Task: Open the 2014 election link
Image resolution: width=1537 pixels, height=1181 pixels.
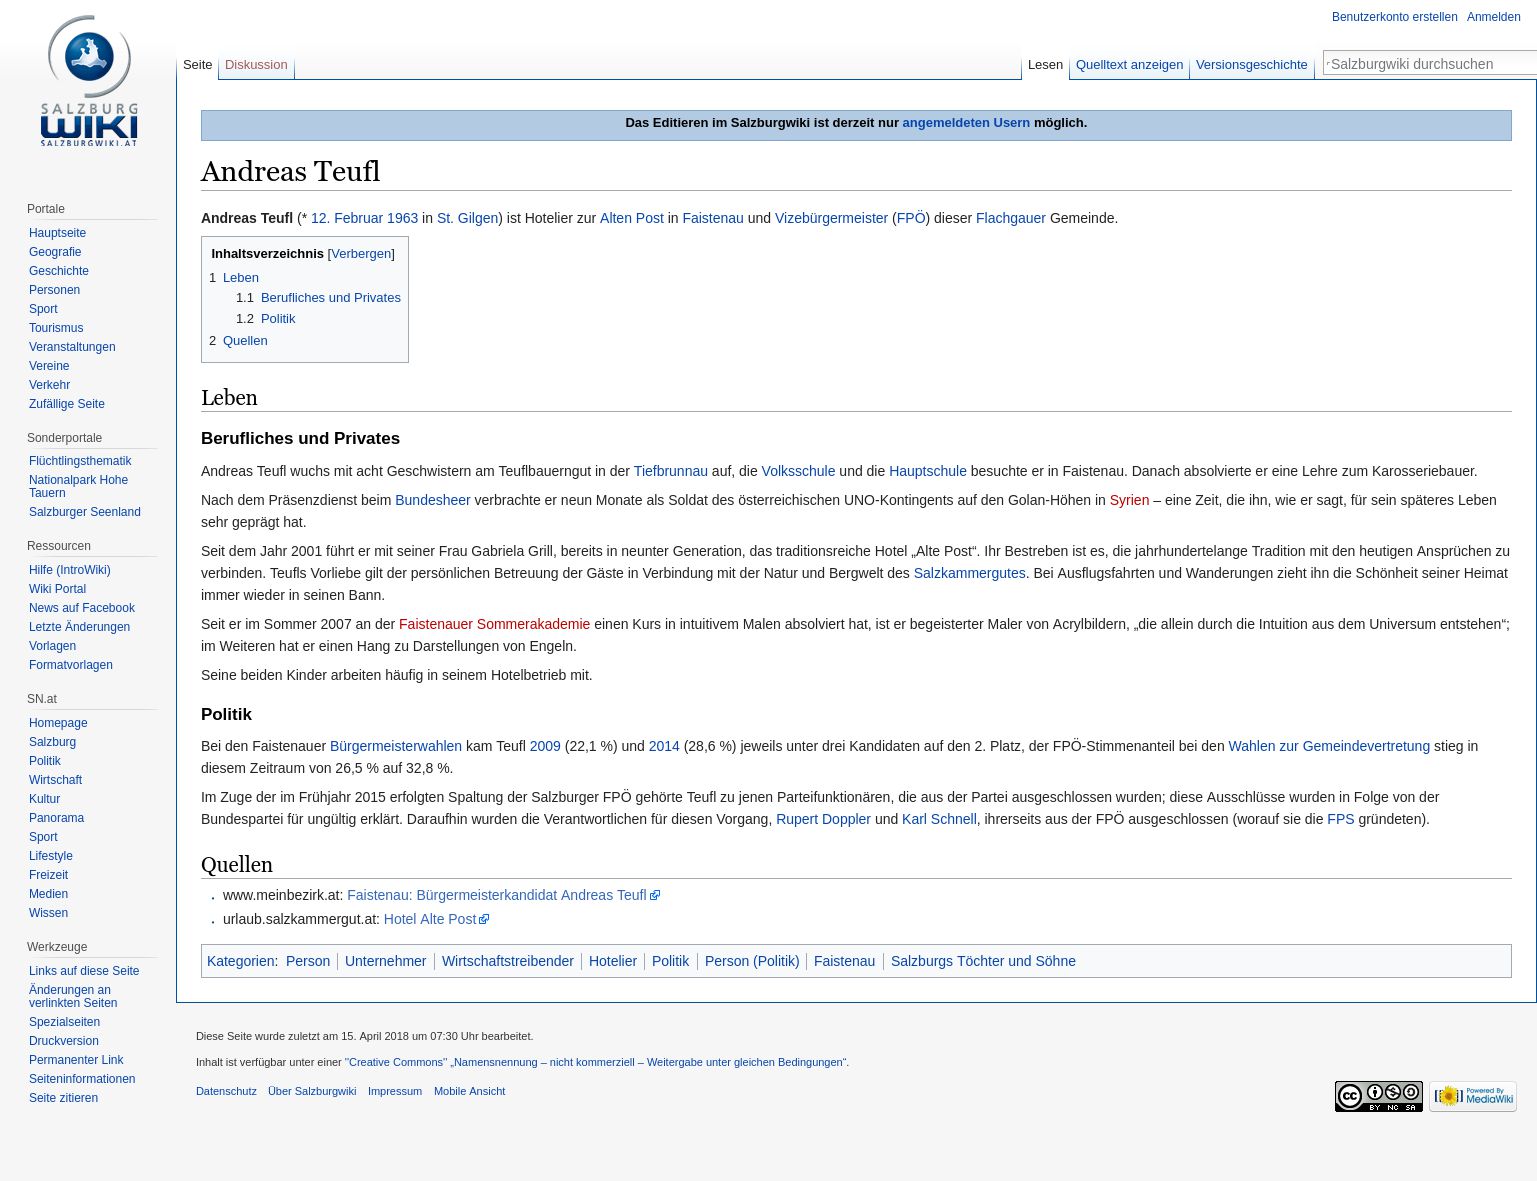Action: 664,746
